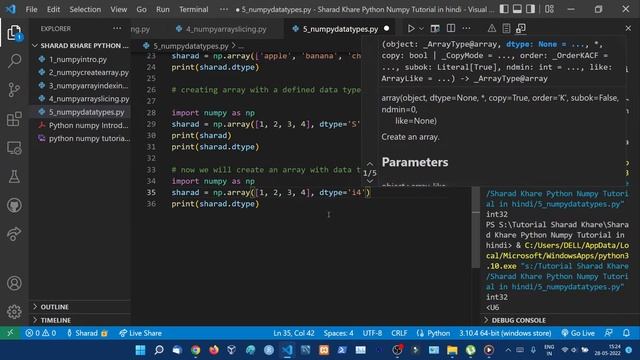Open the Explorer view in activity bar
This screenshot has height=360, width=640.
[x=14, y=33]
